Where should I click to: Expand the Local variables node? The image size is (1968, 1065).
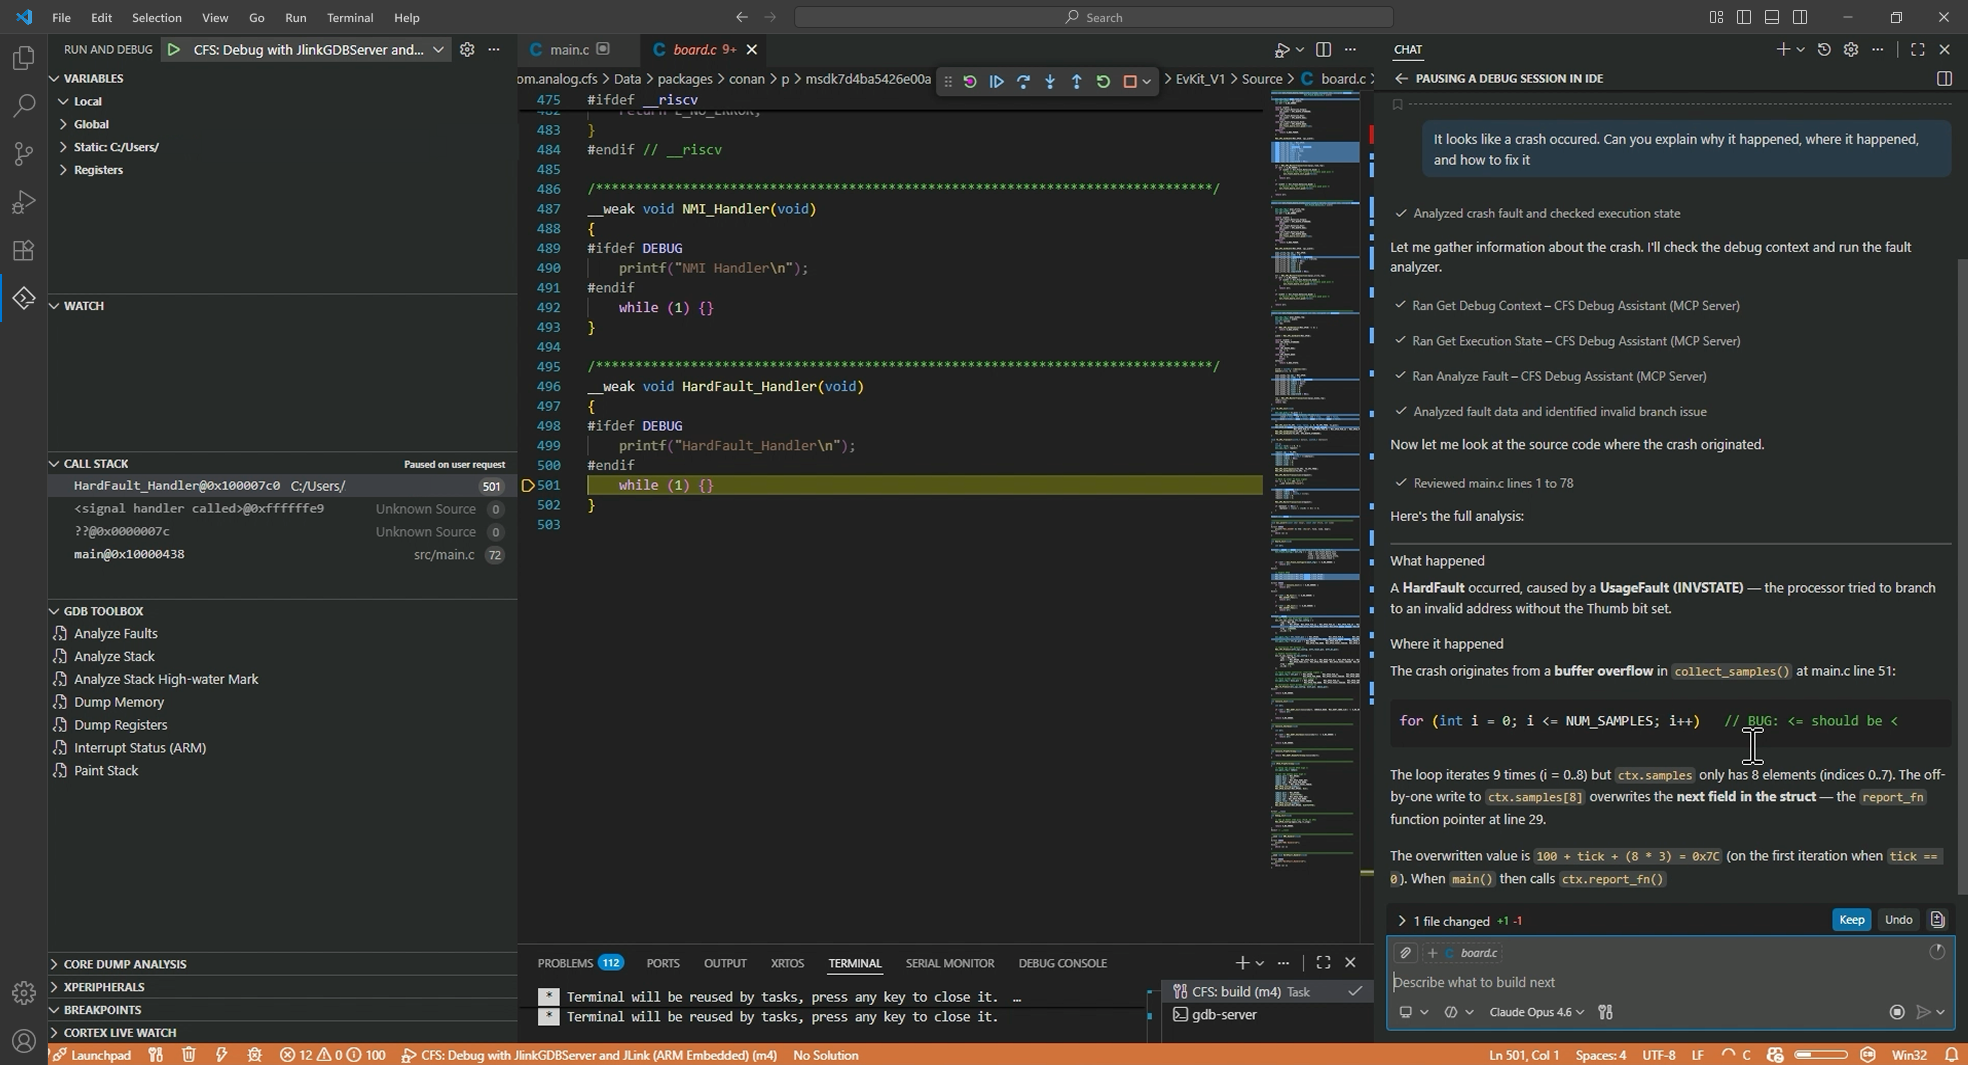click(63, 101)
